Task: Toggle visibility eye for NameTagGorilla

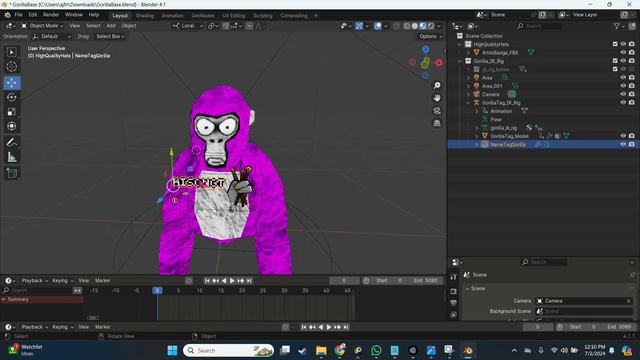Action: [x=623, y=144]
